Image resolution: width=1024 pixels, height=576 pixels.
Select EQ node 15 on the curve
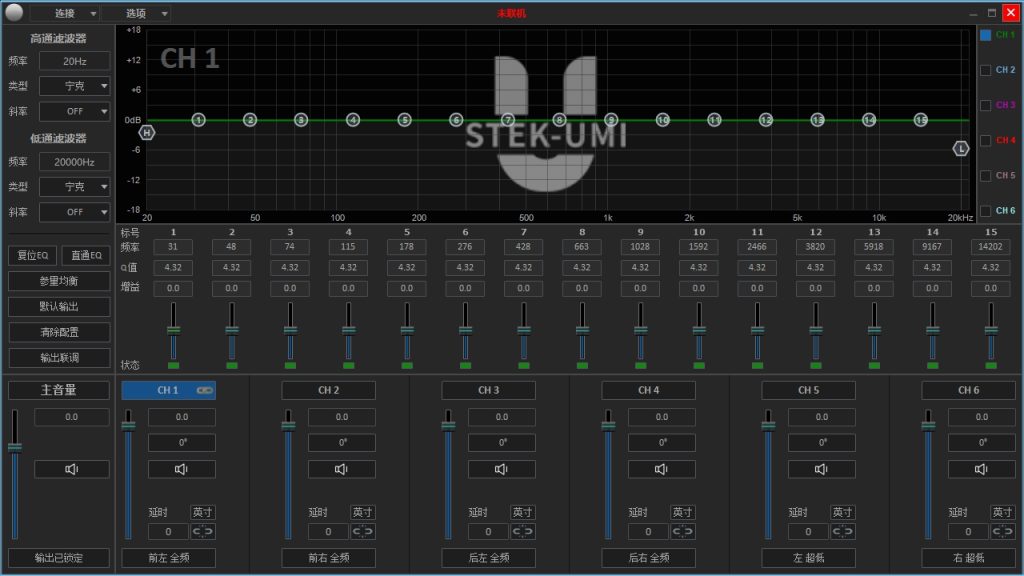click(x=921, y=120)
